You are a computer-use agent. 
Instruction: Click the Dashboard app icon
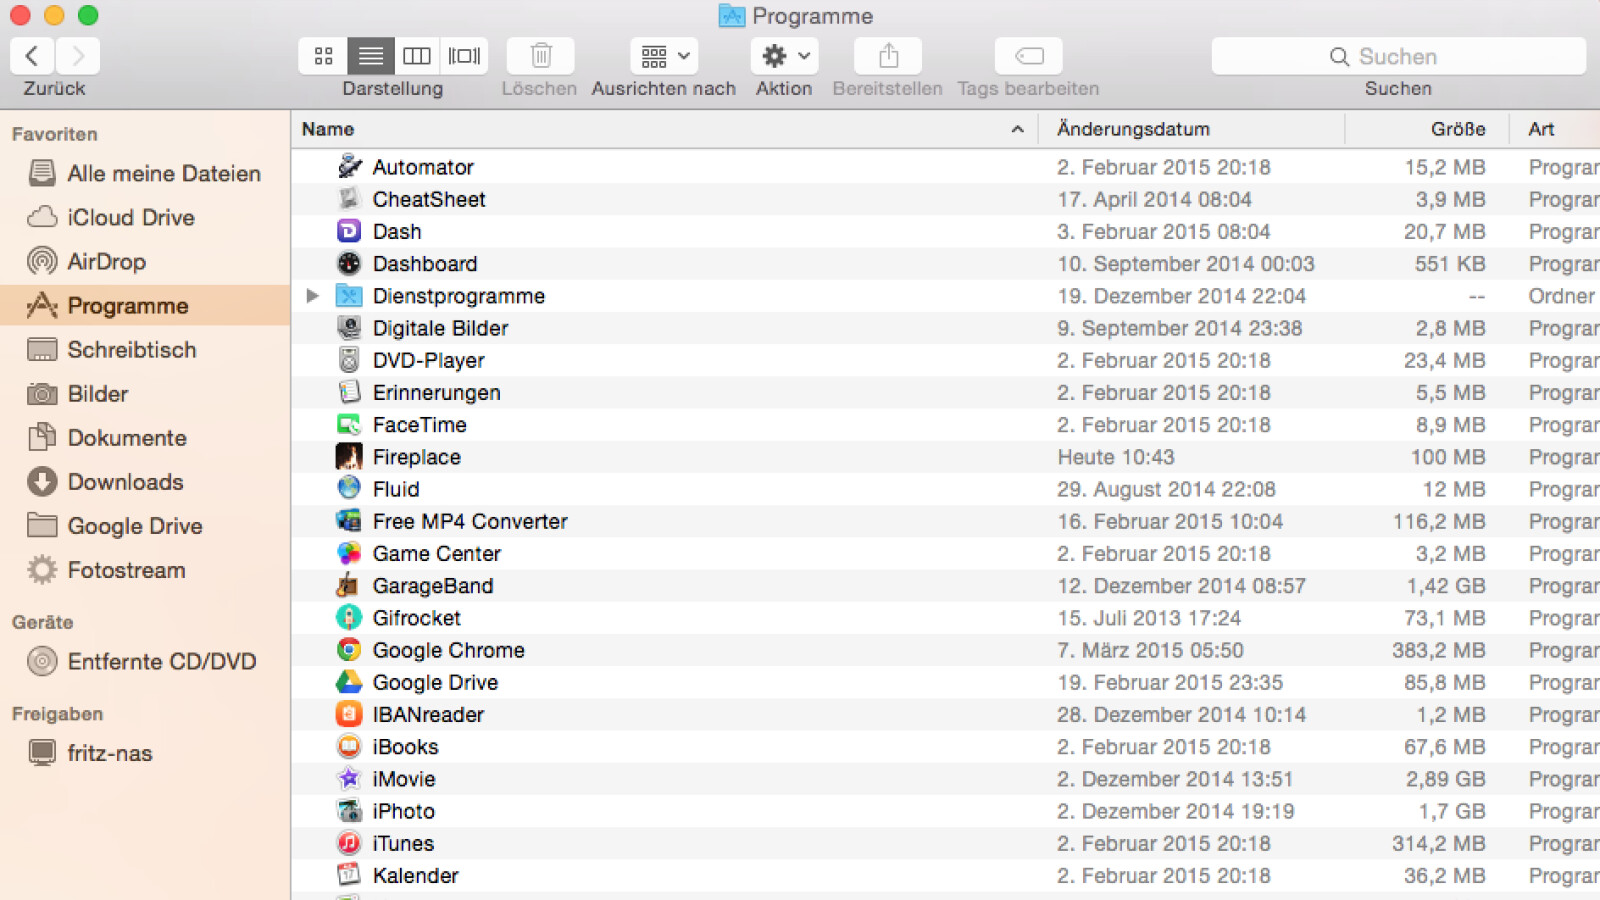(x=349, y=264)
